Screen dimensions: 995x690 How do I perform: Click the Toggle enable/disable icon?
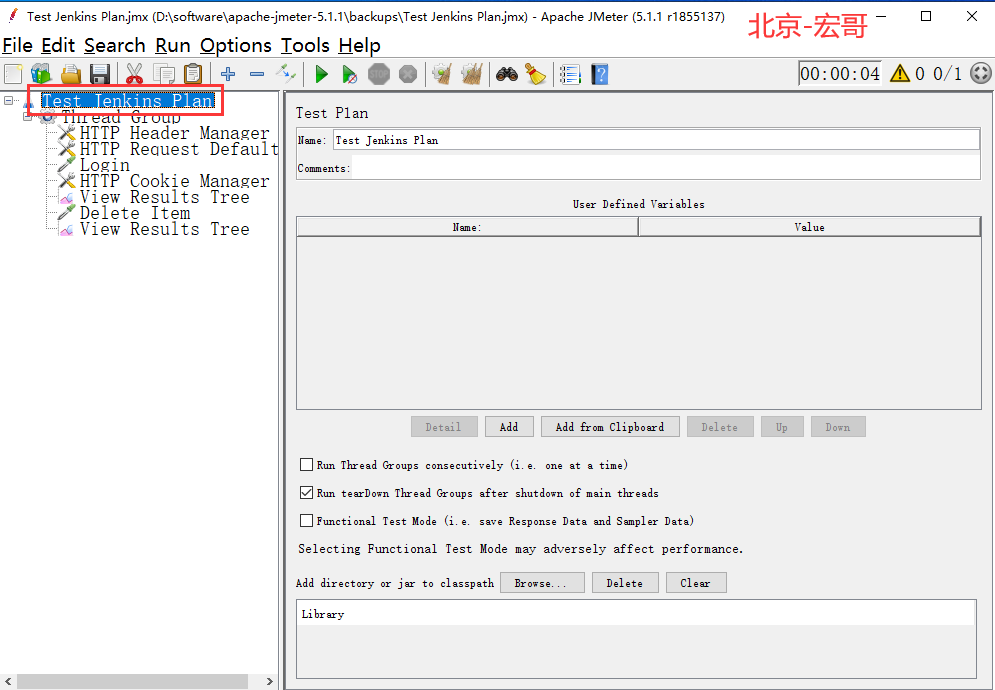[x=286, y=74]
